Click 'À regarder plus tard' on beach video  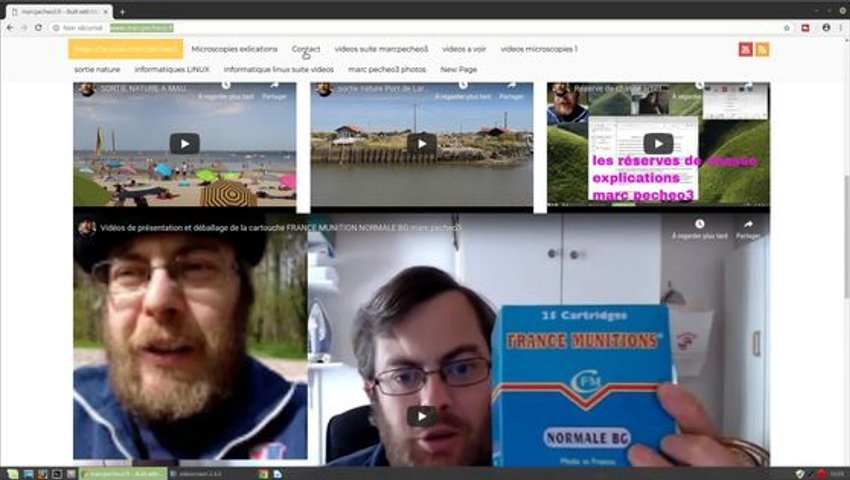tap(226, 91)
